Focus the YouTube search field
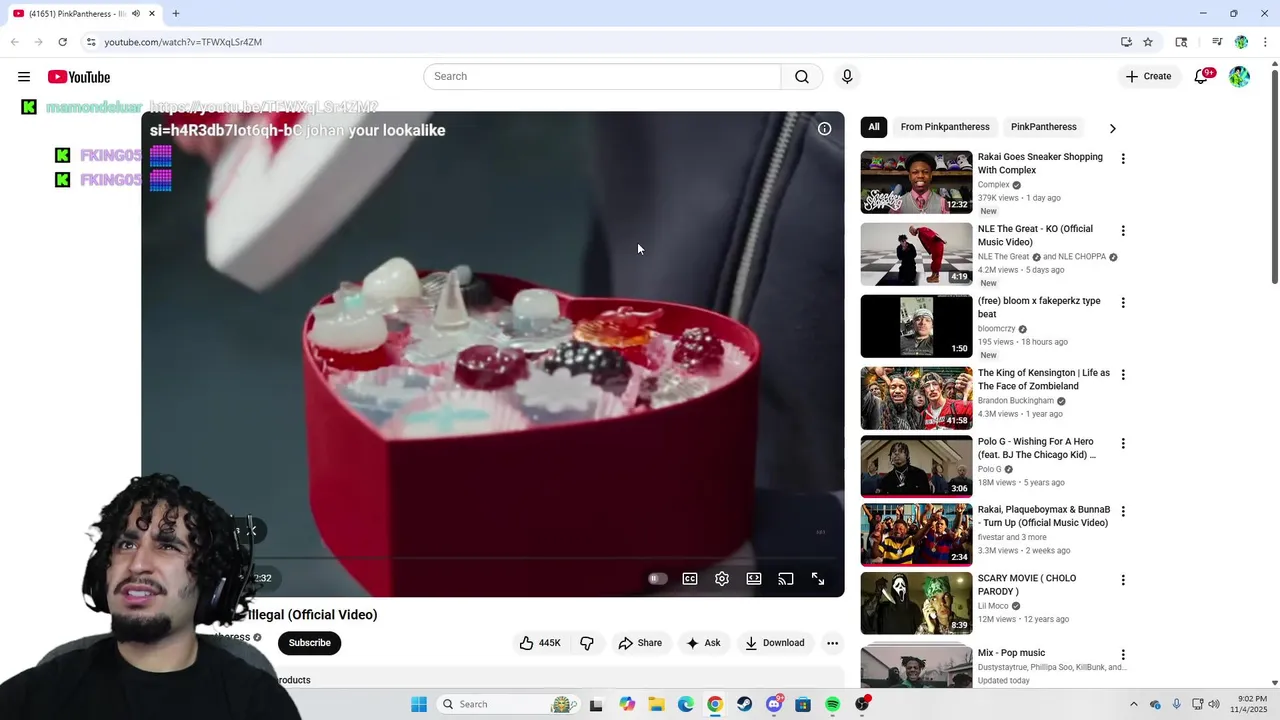Viewport: 1280px width, 720px height. click(602, 77)
